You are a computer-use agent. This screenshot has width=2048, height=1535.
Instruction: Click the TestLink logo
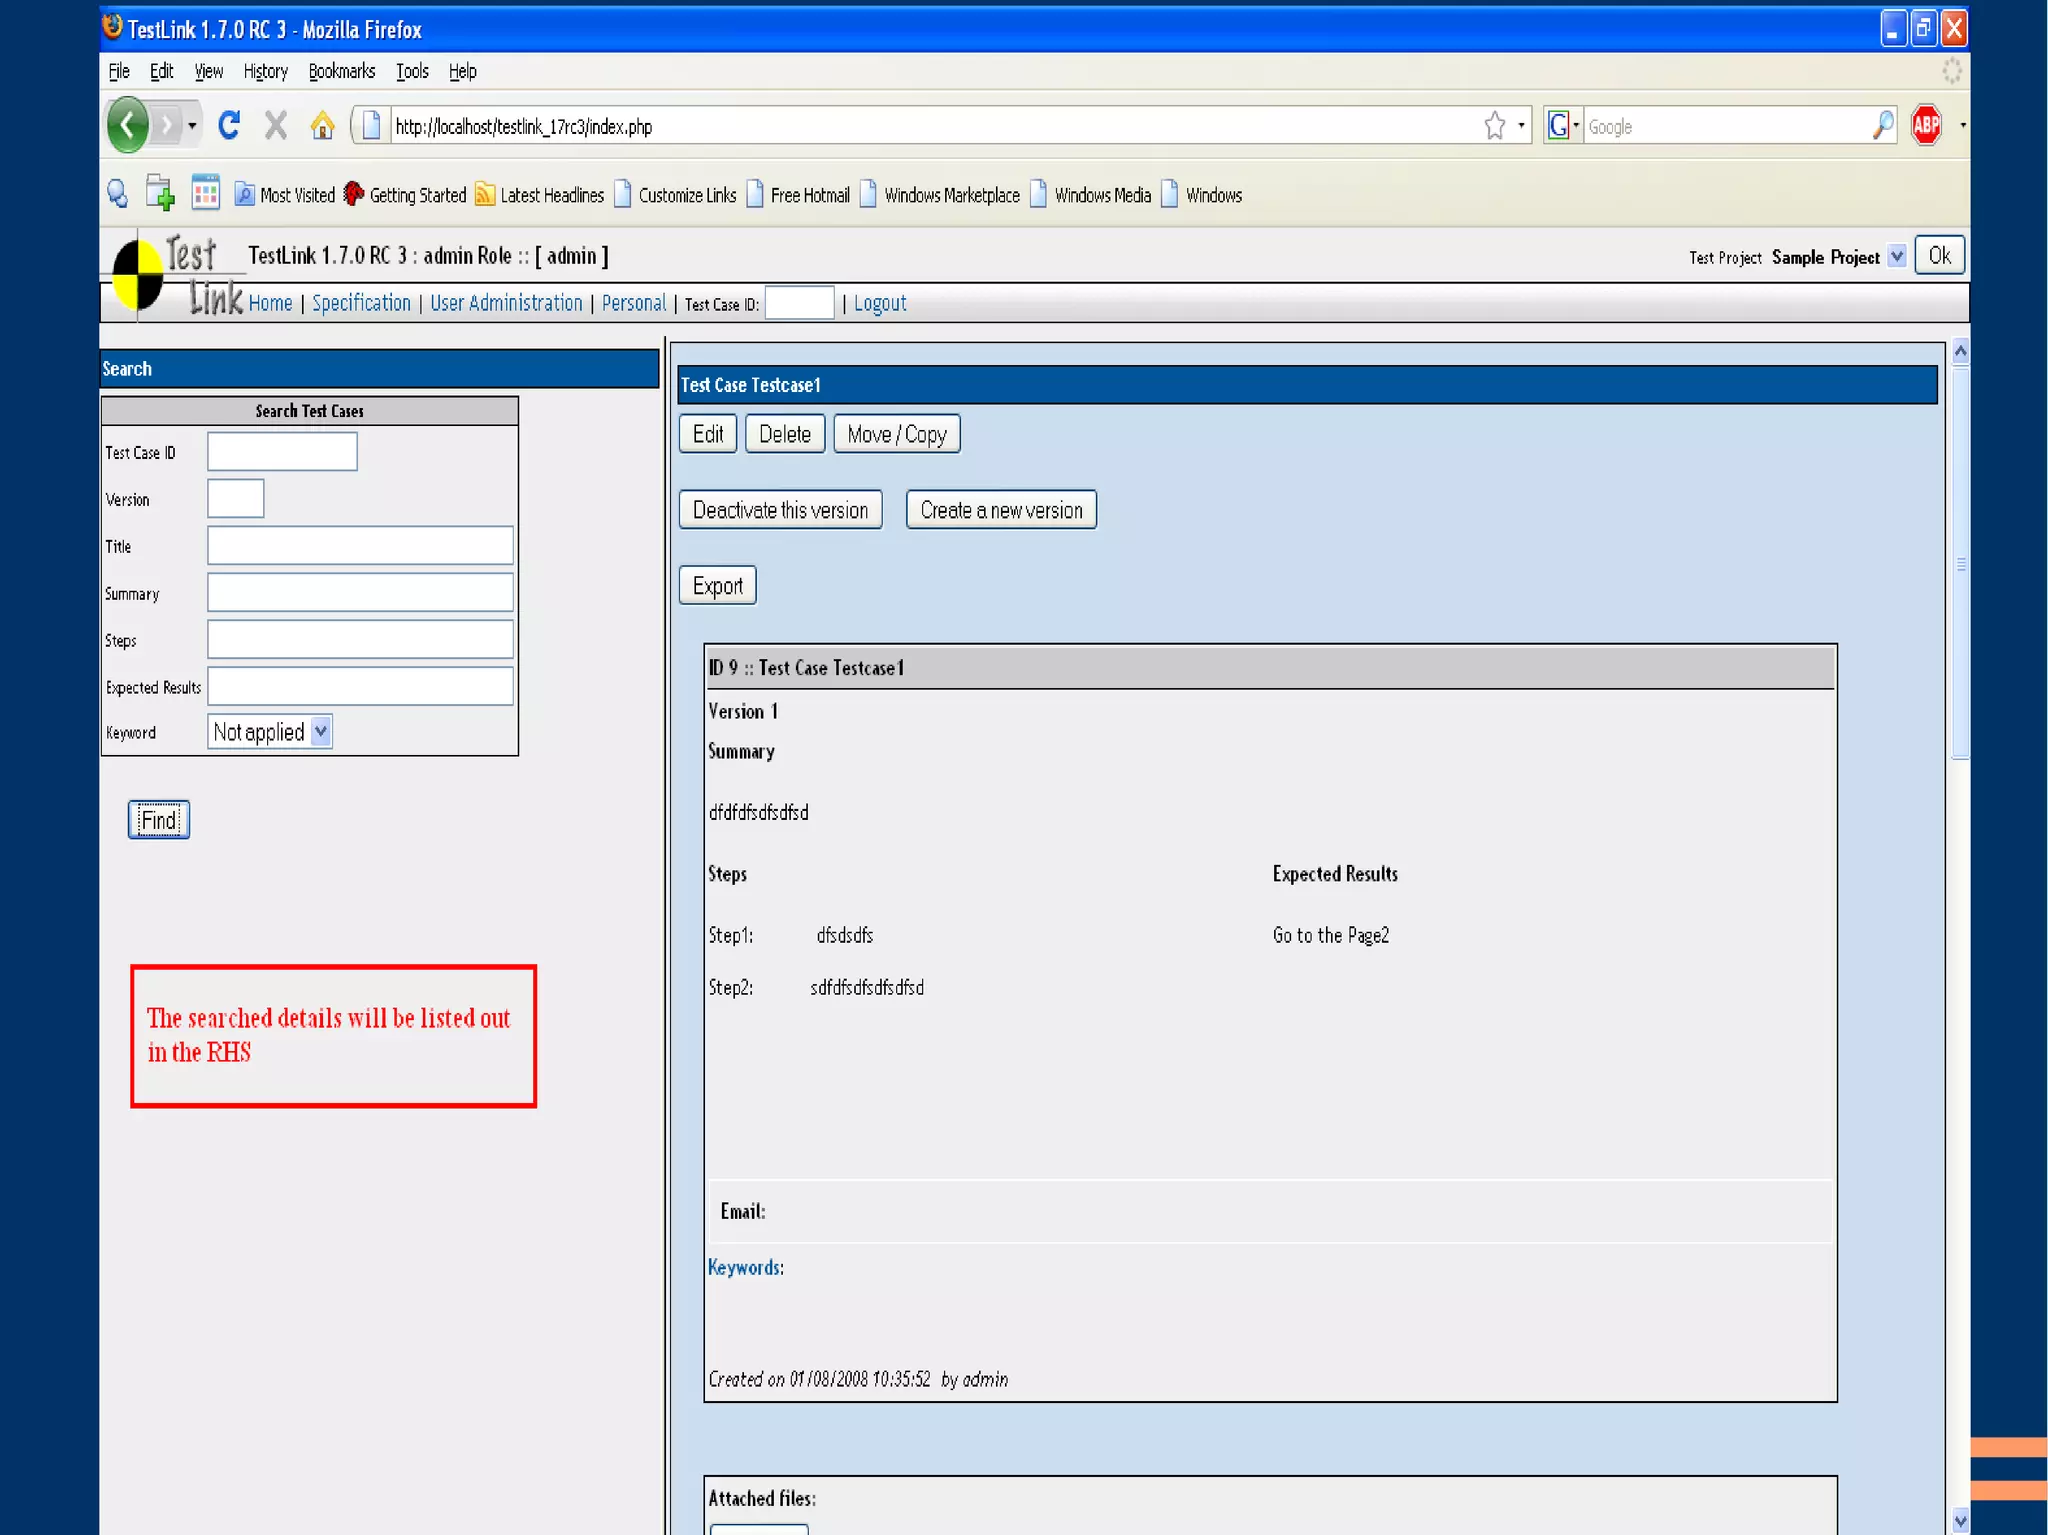(x=176, y=274)
